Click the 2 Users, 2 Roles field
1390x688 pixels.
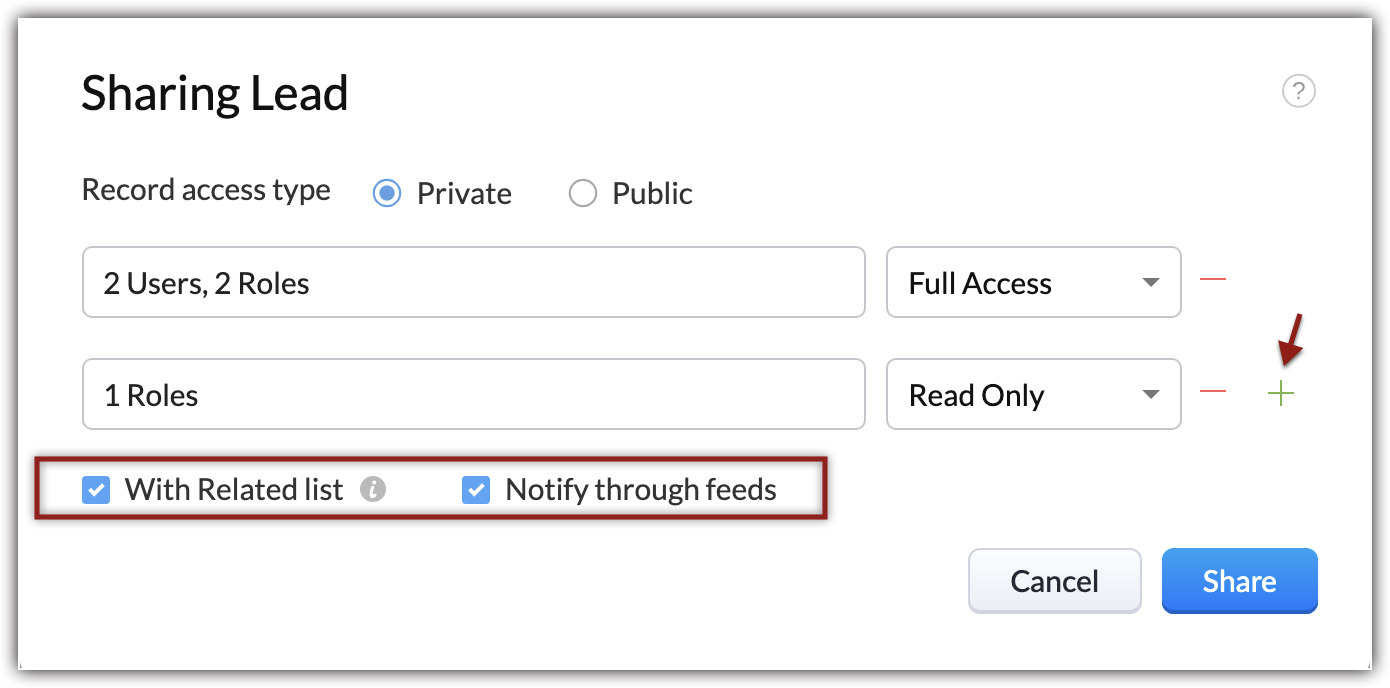click(473, 283)
